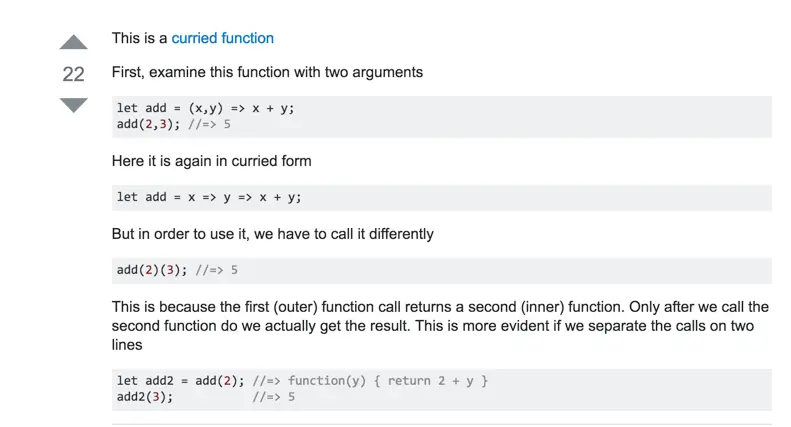
Task: Click the words 'This is a' before the link
Action: (x=139, y=38)
